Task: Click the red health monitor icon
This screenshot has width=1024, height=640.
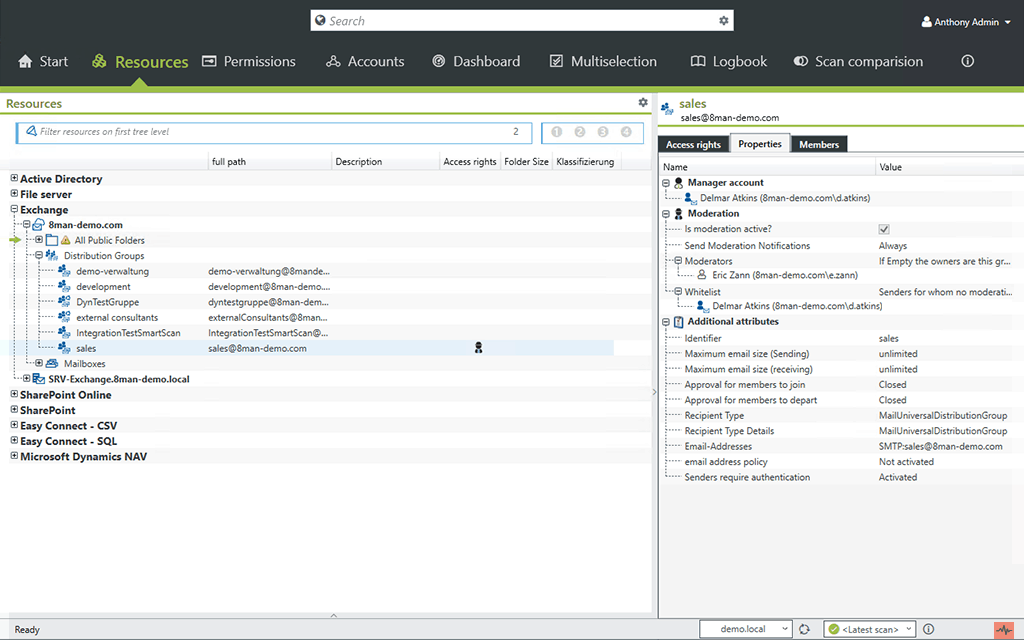Action: pos(1004,630)
